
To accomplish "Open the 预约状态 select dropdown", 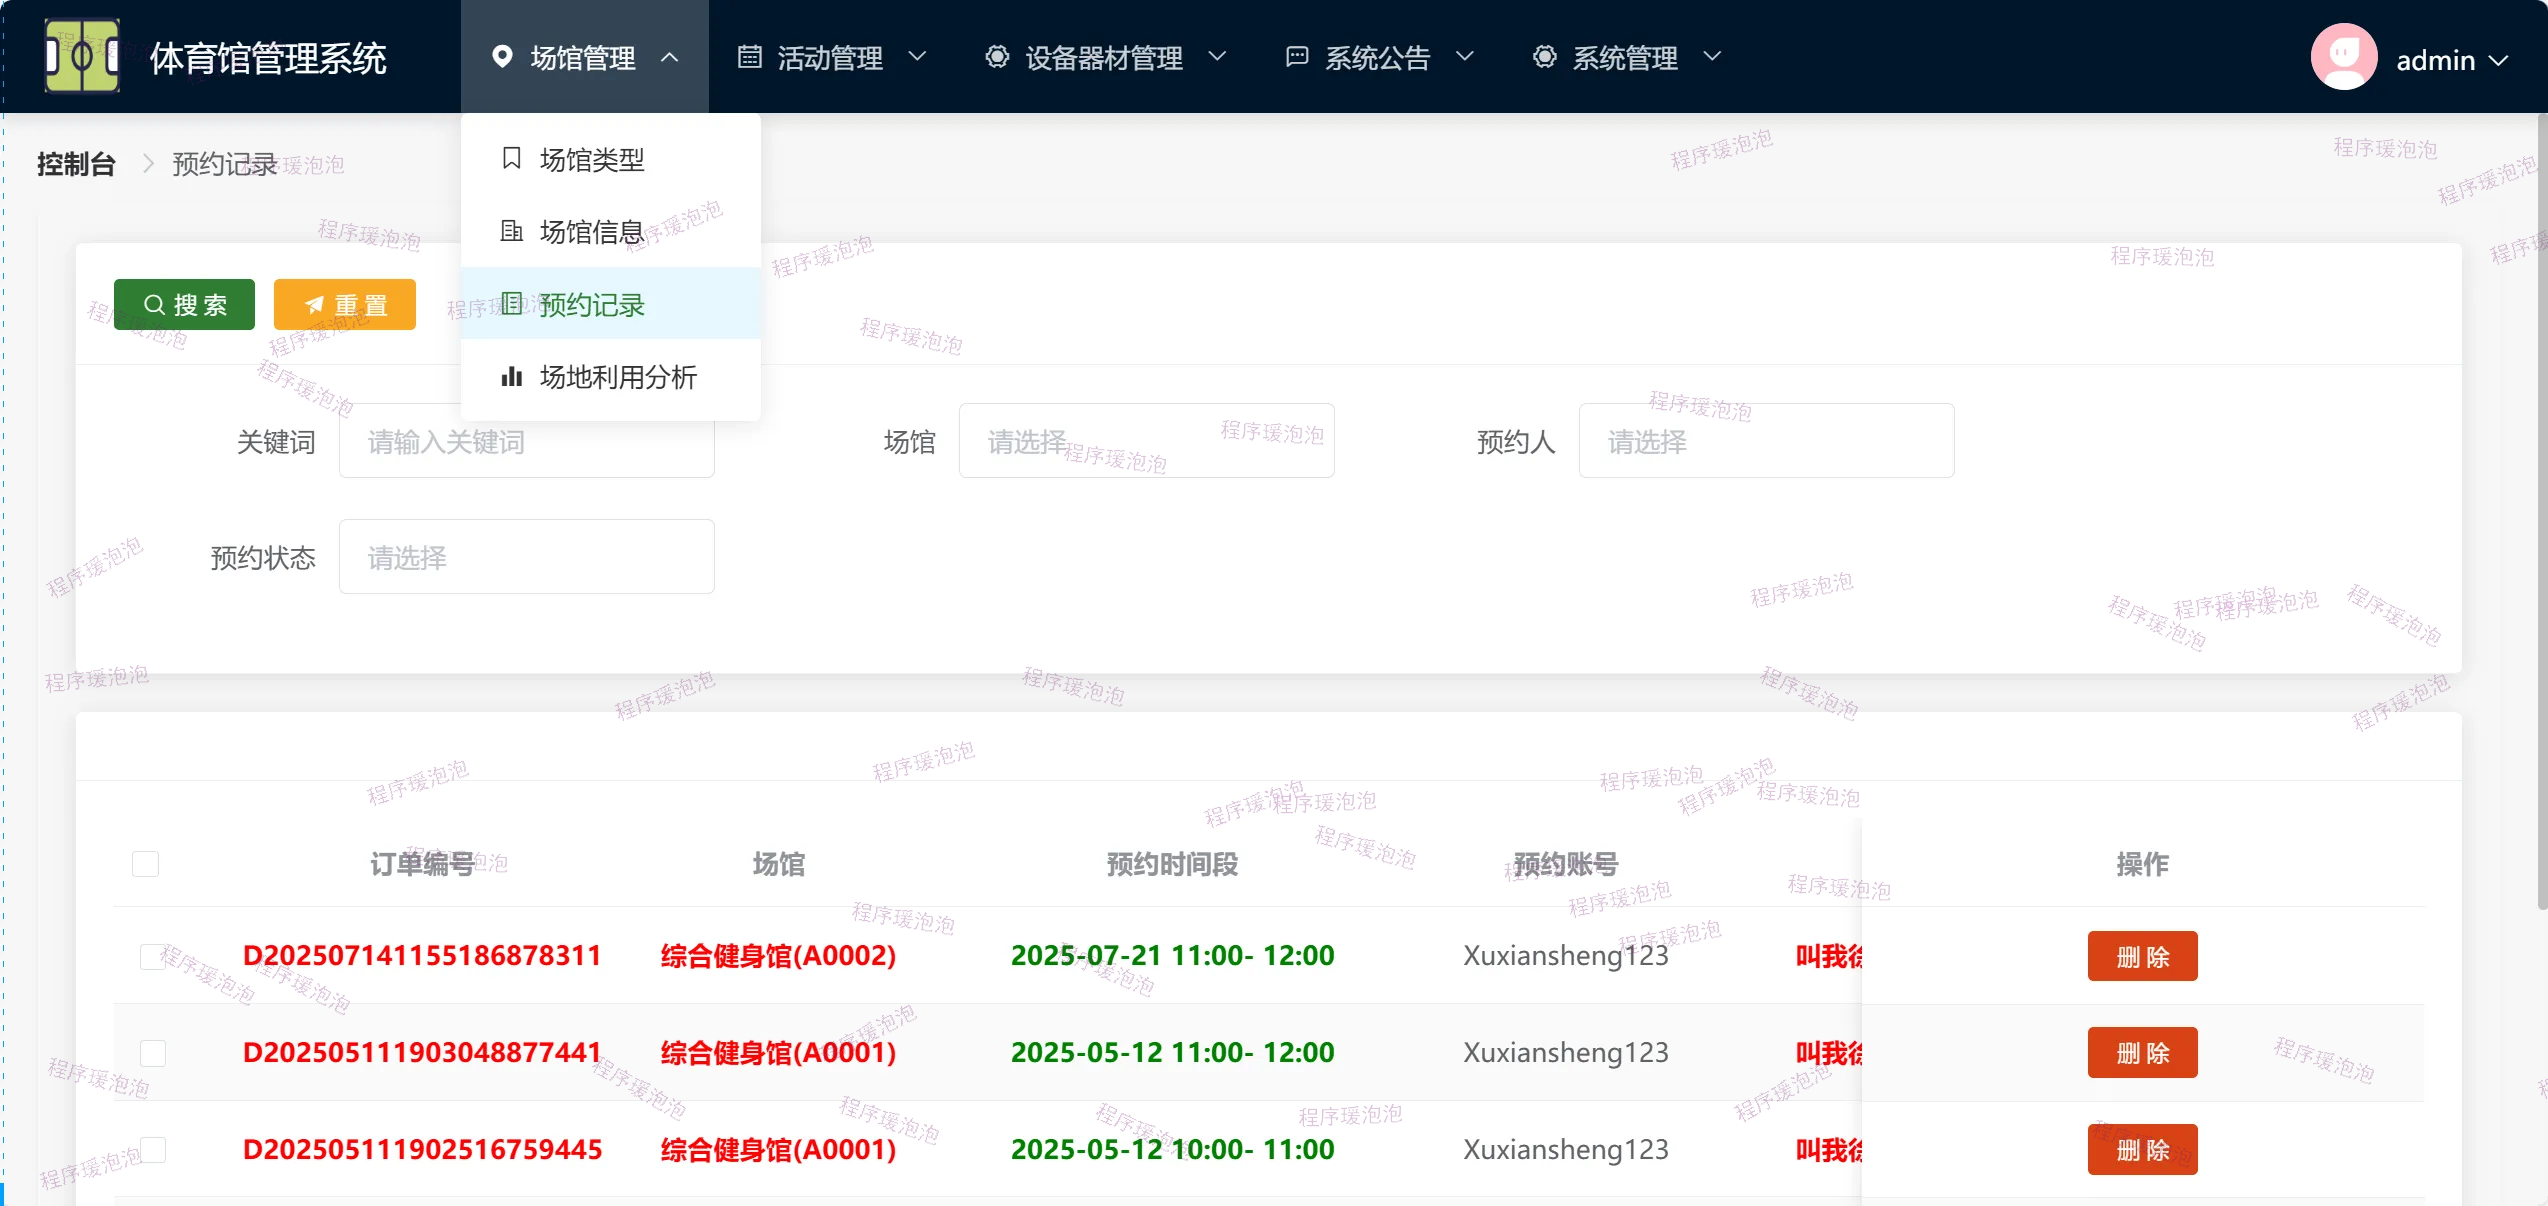I will 526,557.
